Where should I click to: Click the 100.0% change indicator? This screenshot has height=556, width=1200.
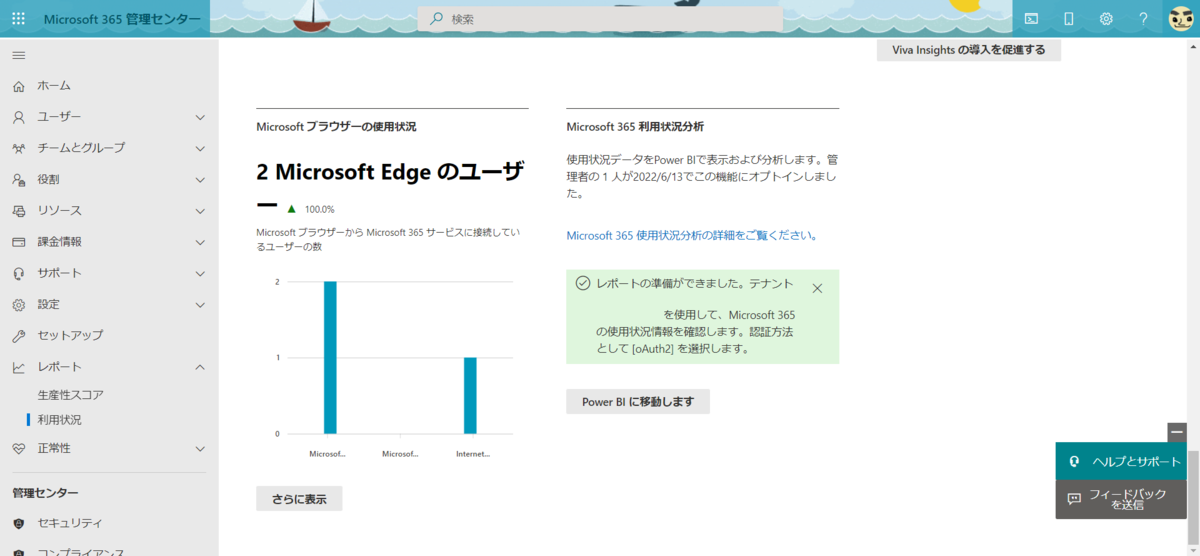(x=311, y=209)
